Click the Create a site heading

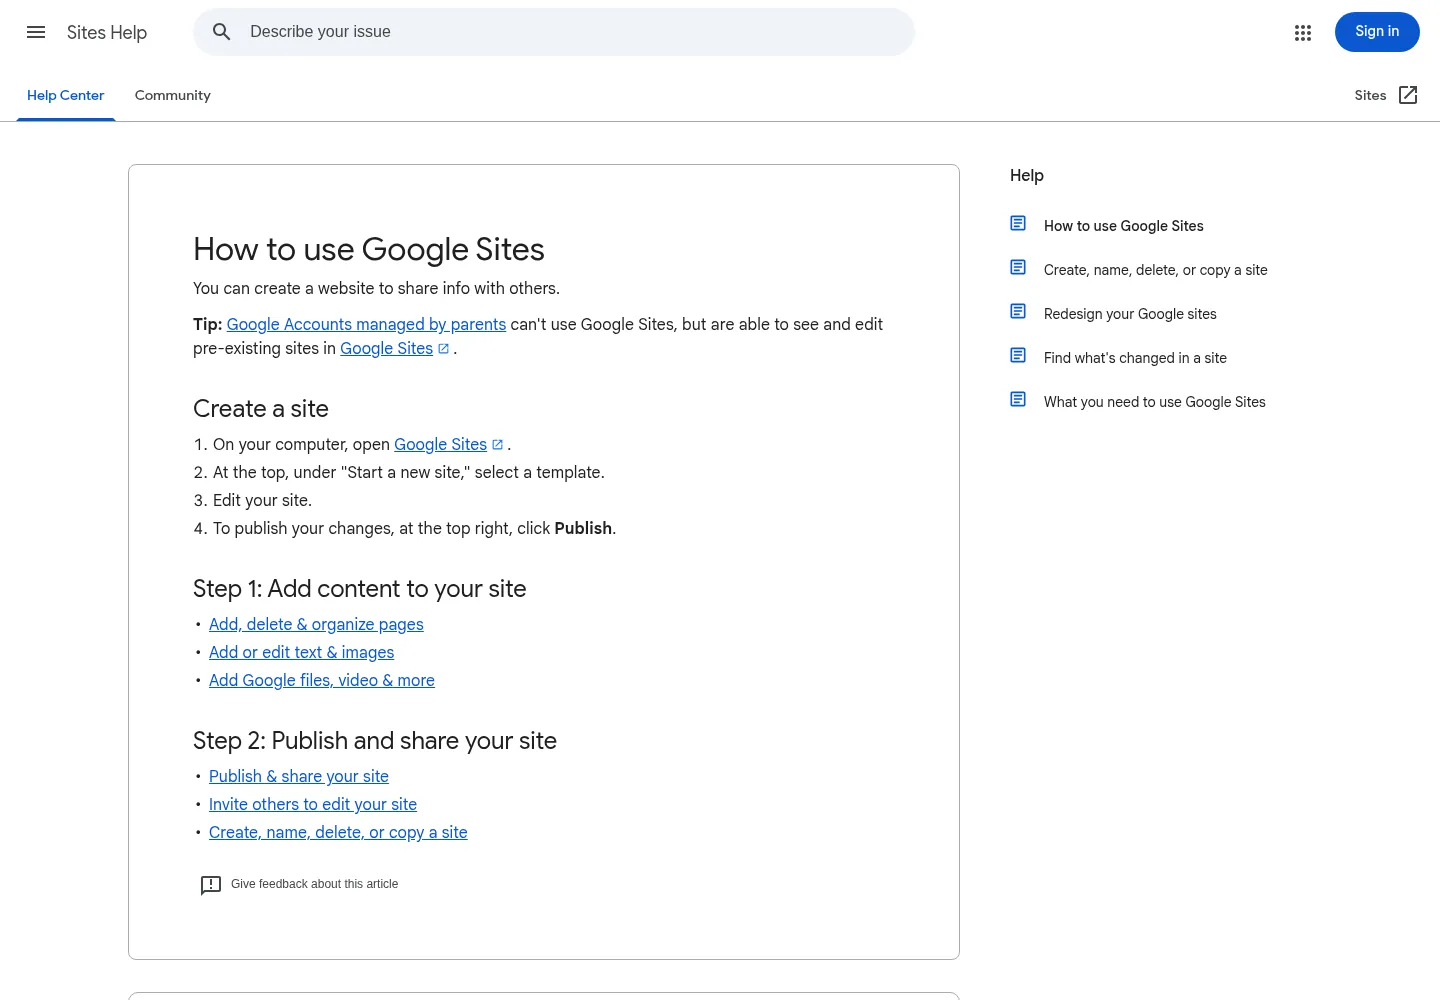(261, 408)
